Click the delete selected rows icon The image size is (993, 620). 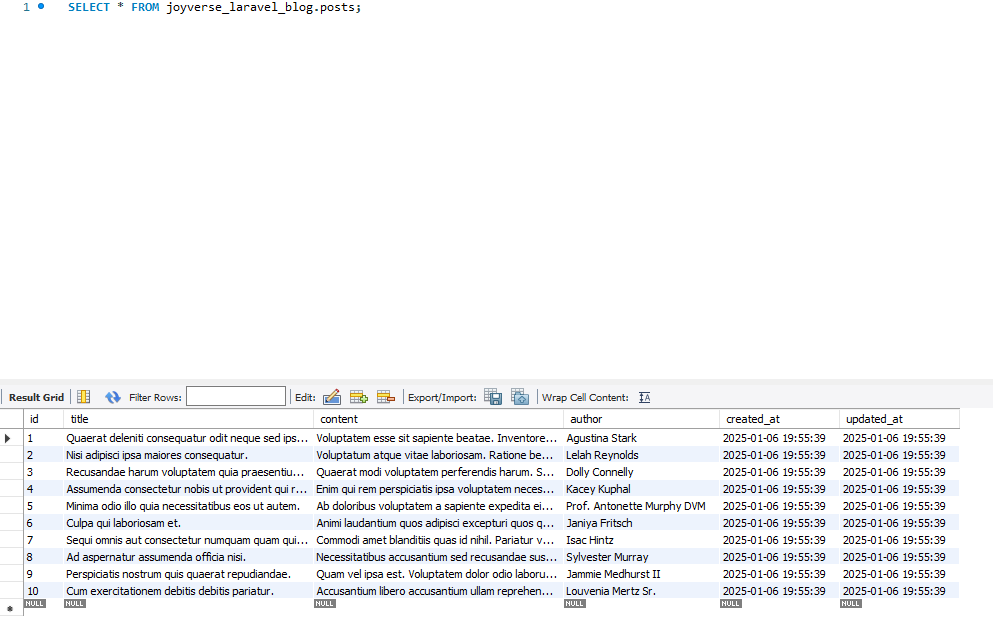(x=386, y=397)
